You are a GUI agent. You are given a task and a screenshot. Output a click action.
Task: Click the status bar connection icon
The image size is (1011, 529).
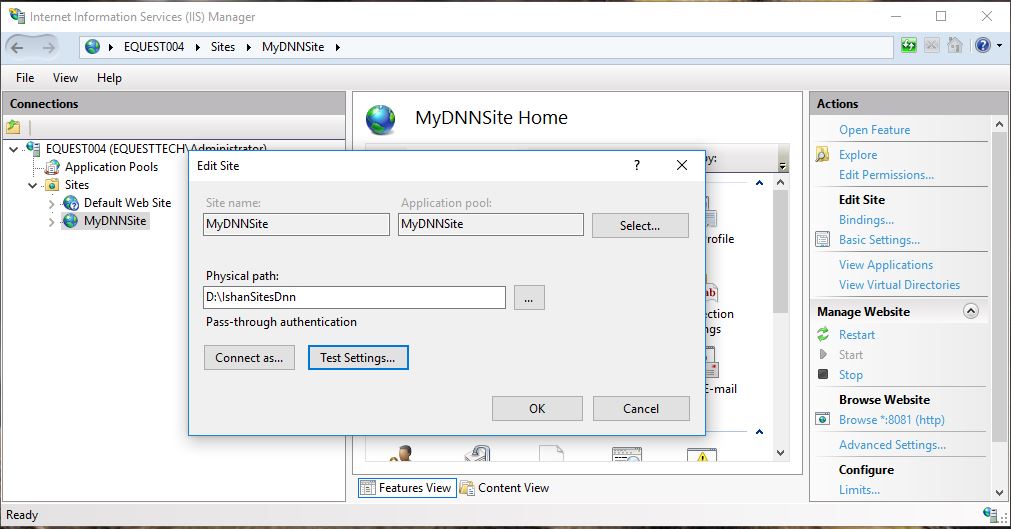tap(991, 514)
